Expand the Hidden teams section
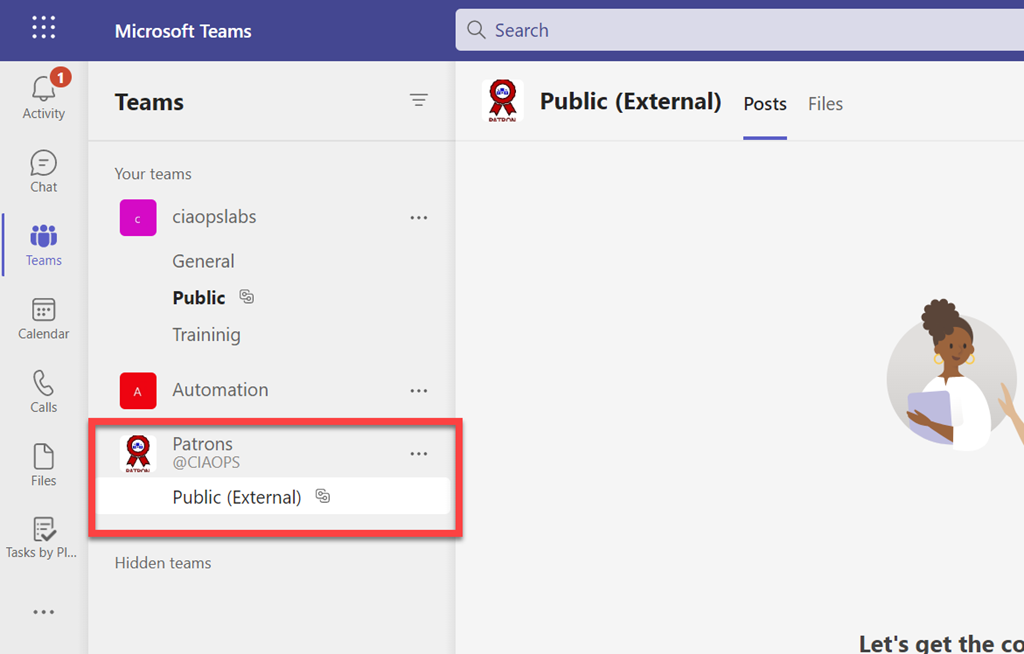Screen dimensions: 1024x654 point(163,563)
